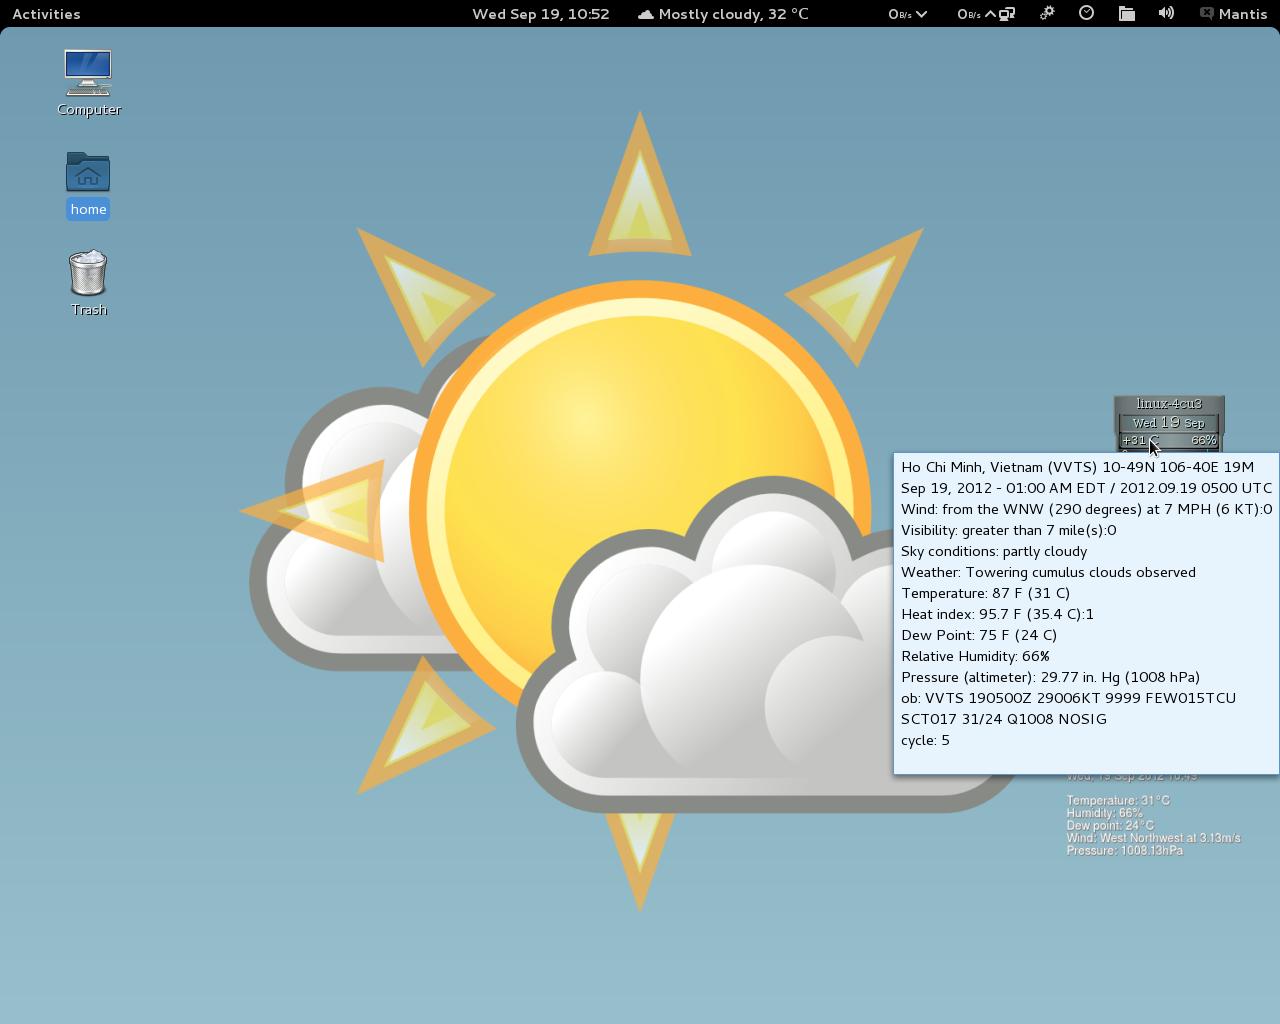Click the cloud weather icon in top bar
Image resolution: width=1280 pixels, height=1024 pixels.
[646, 14]
